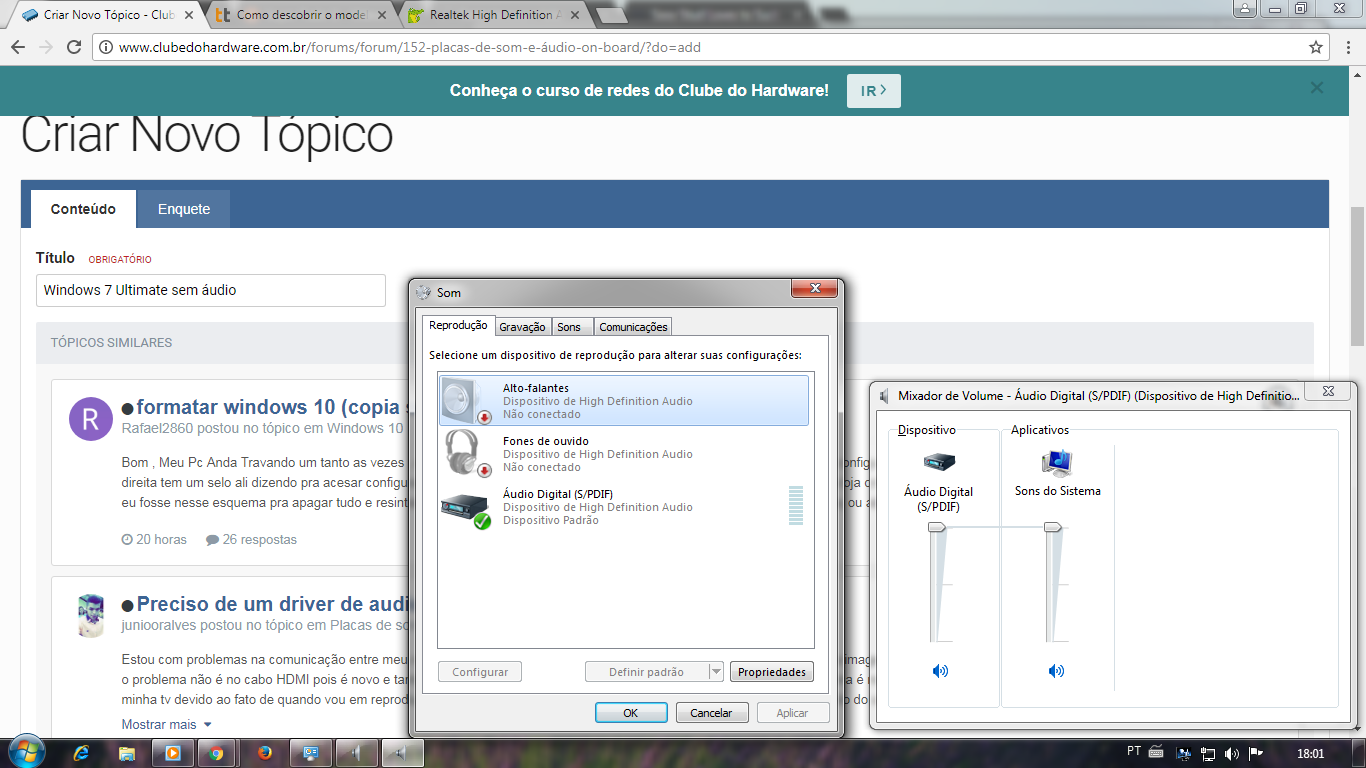Open the Comunicações tab
Image resolution: width=1366 pixels, height=768 pixels.
tap(633, 327)
